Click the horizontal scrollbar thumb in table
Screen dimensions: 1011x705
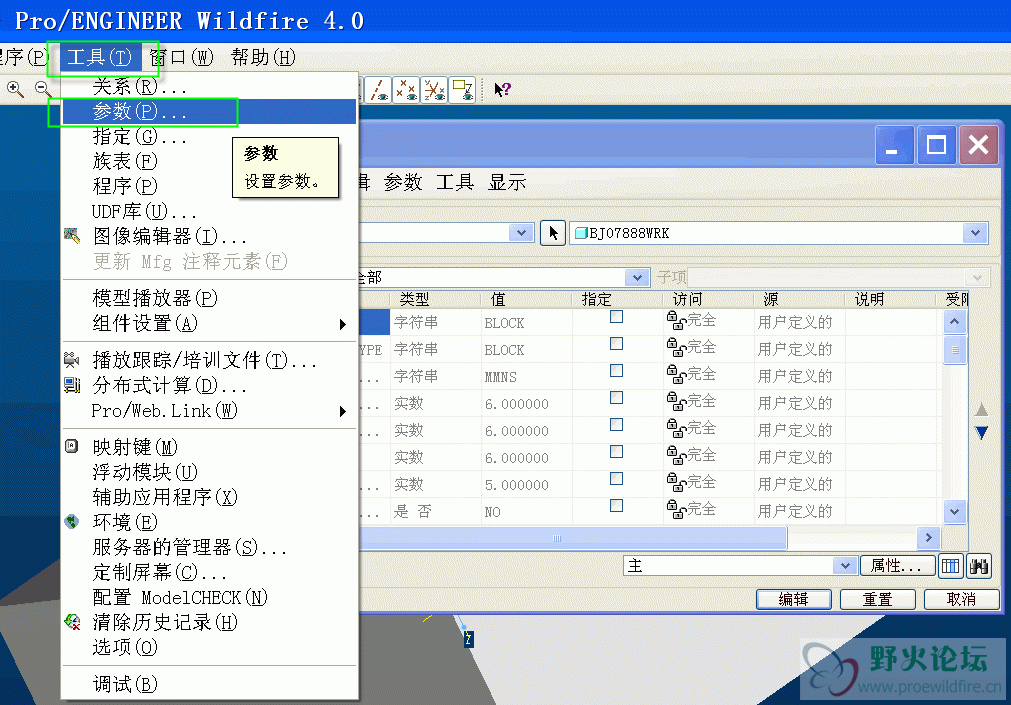(573, 538)
